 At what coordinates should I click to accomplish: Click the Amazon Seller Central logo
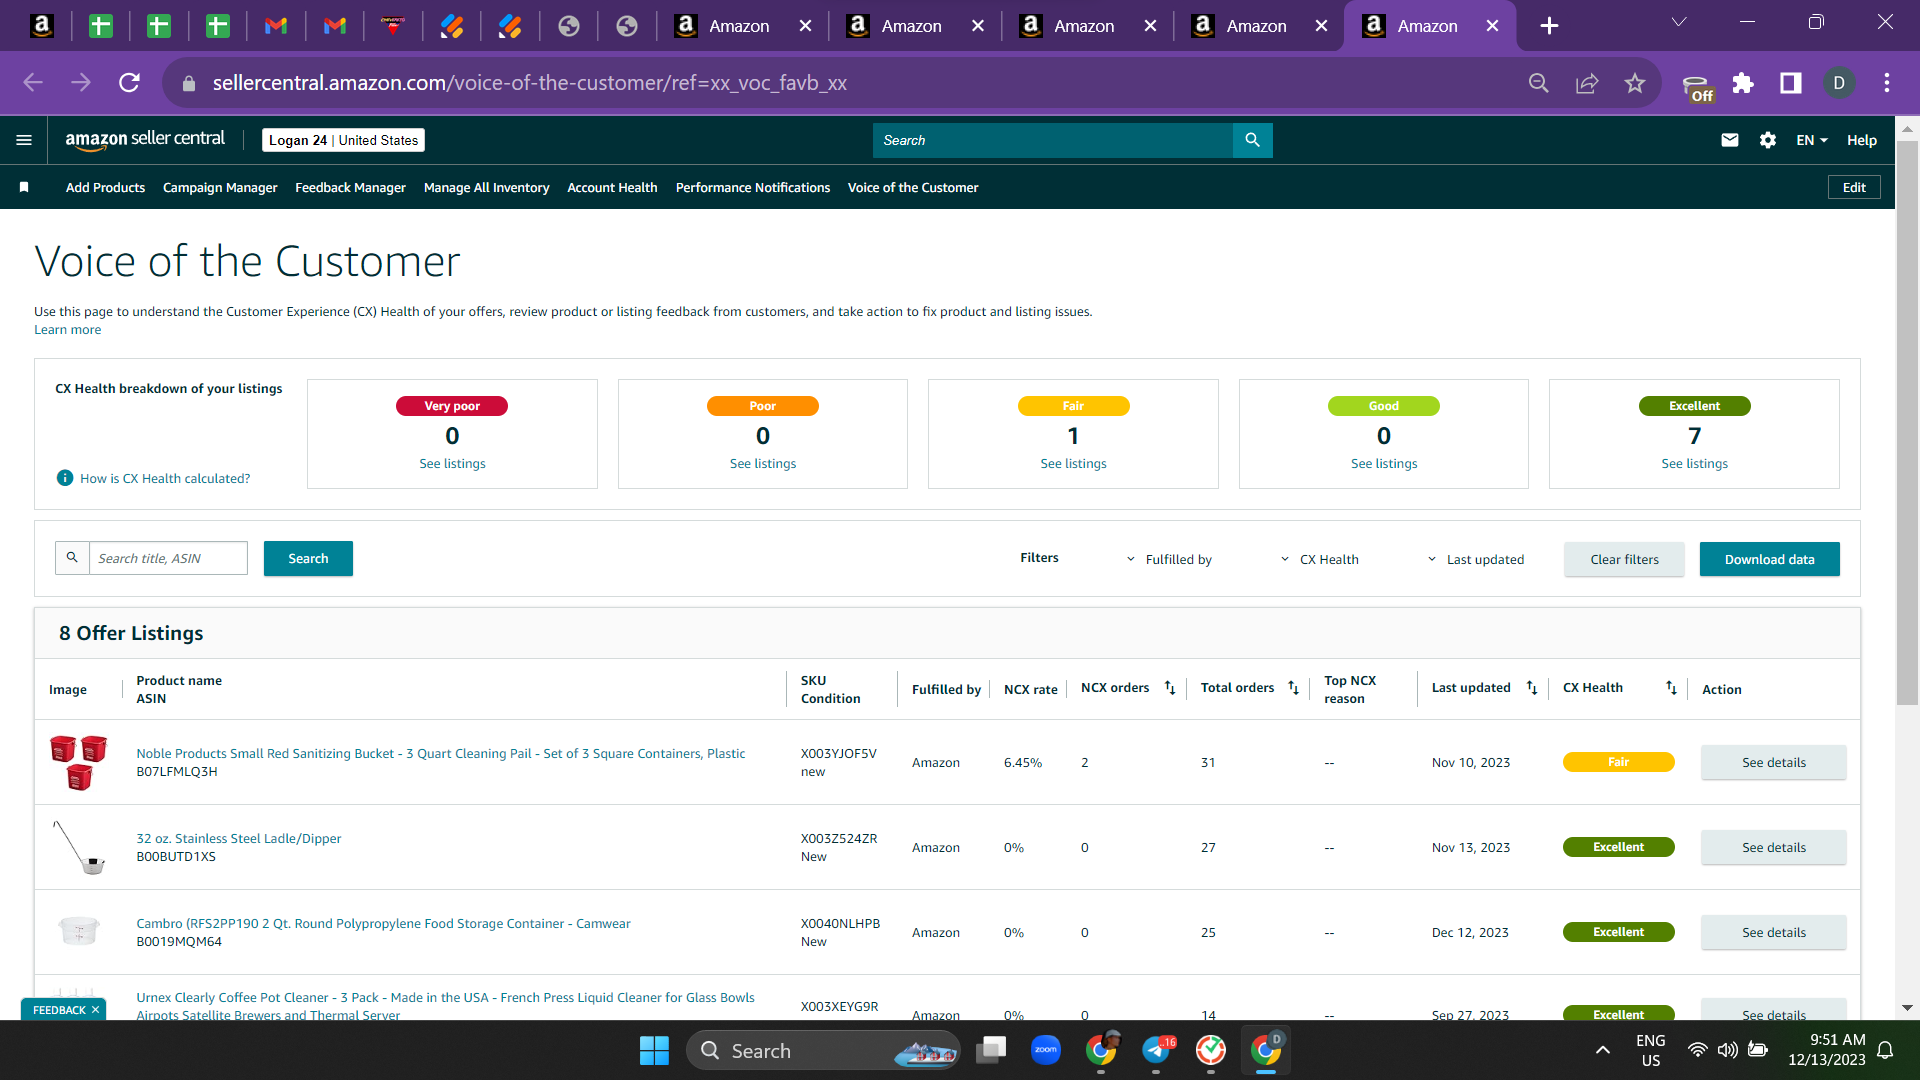click(x=145, y=140)
